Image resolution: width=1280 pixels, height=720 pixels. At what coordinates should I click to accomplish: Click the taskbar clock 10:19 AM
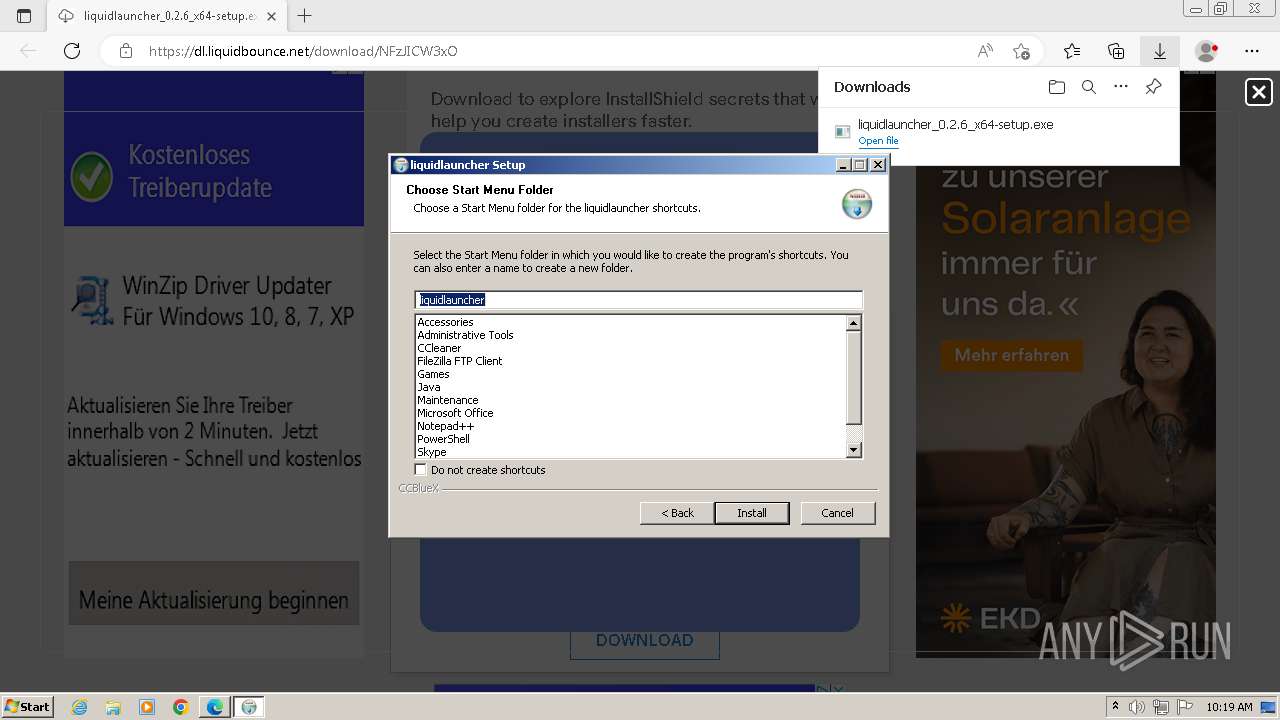pyautogui.click(x=1229, y=707)
